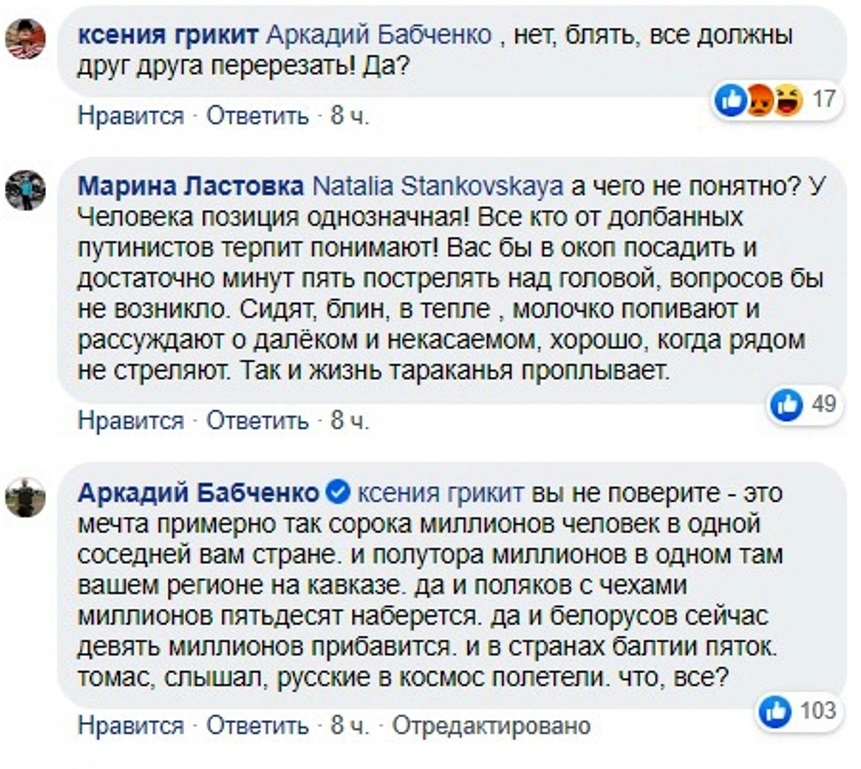Open the tagged Natalia Stankovskaya profile link

(x=438, y=187)
